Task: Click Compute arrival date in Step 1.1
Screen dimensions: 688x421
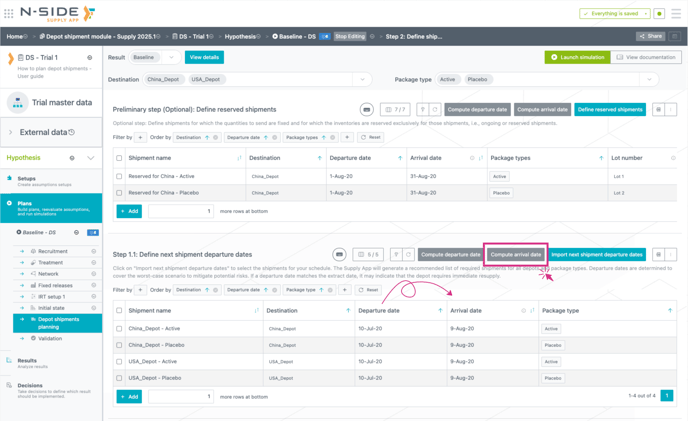Action: (x=515, y=255)
